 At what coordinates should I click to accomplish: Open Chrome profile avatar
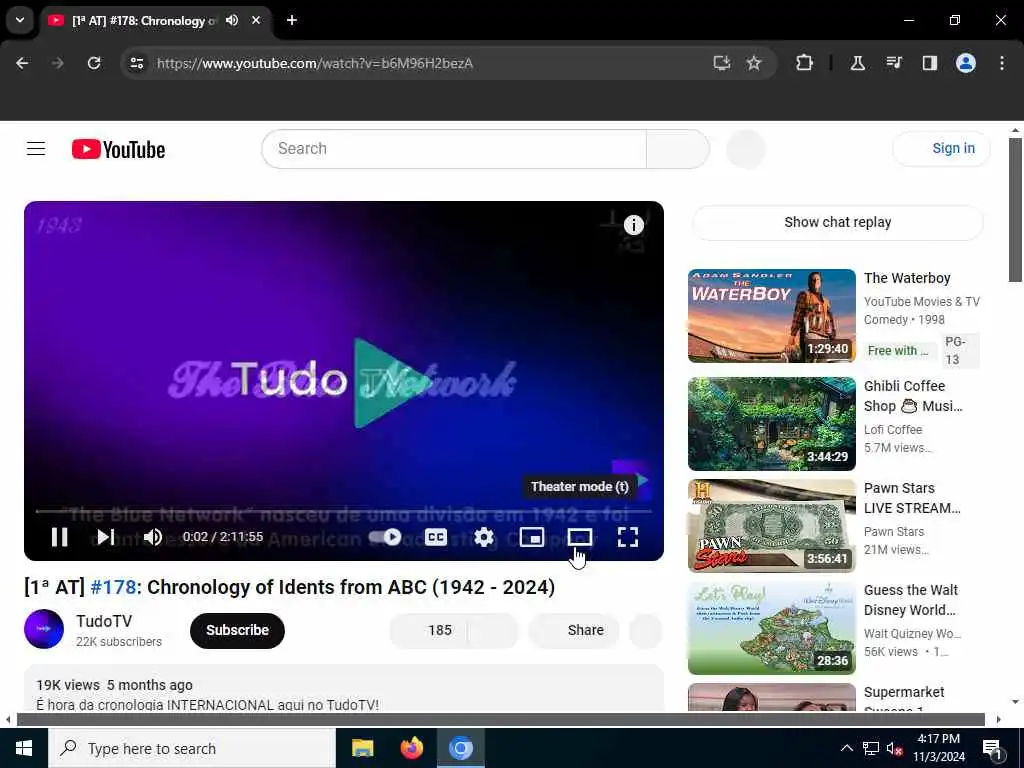(966, 63)
